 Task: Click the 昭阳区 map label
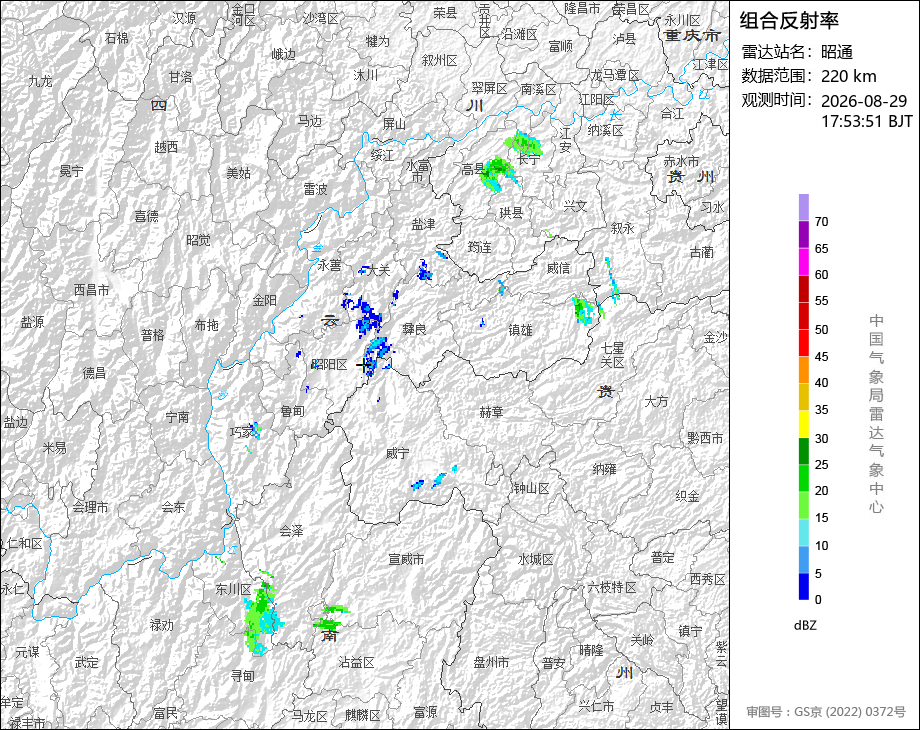coord(330,365)
